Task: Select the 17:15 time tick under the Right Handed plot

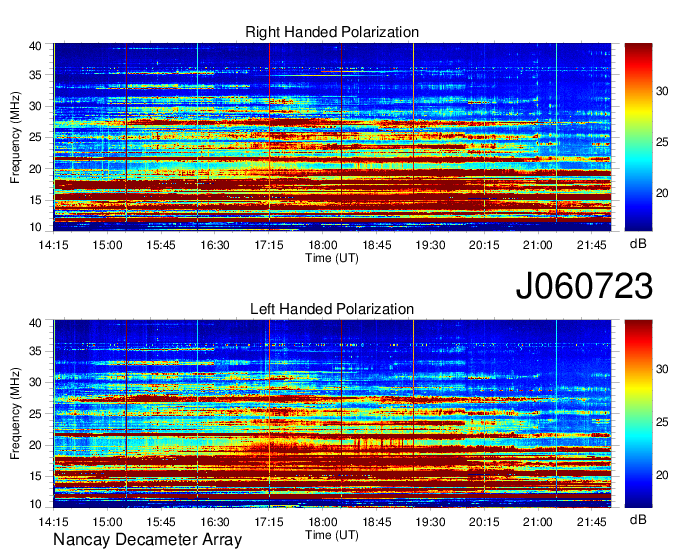Action: [x=269, y=245]
